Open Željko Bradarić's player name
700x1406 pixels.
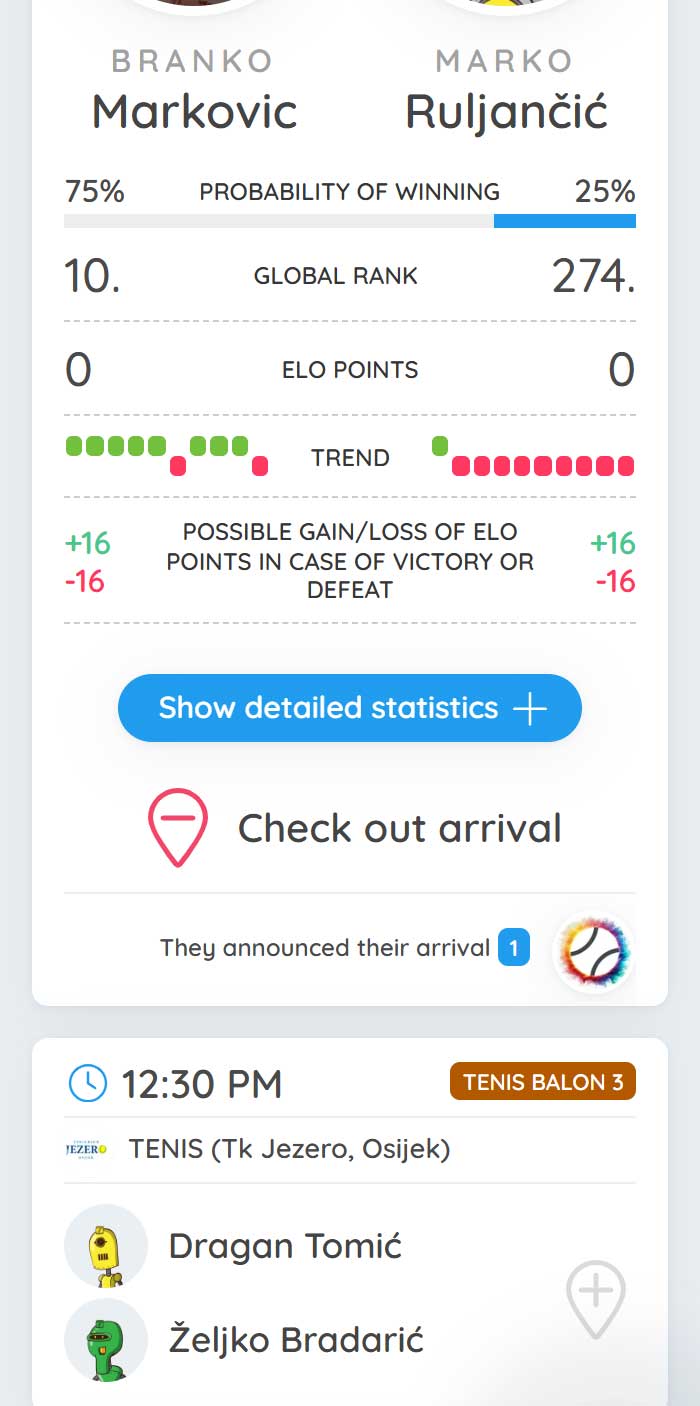click(x=296, y=1340)
